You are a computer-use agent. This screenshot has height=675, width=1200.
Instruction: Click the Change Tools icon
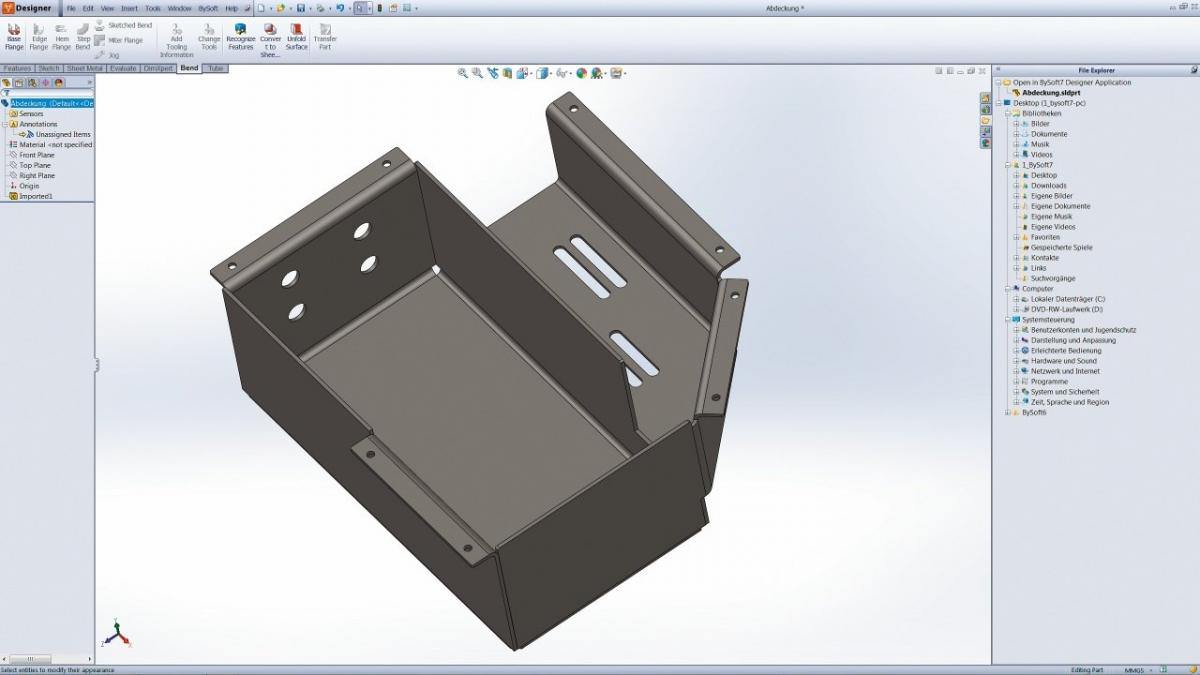[x=209, y=35]
